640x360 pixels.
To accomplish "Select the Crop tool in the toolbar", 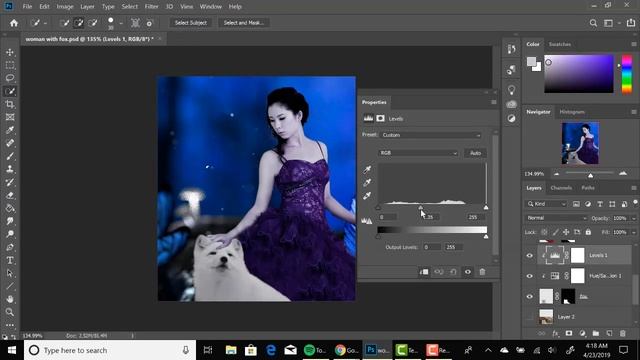I will pos(10,104).
